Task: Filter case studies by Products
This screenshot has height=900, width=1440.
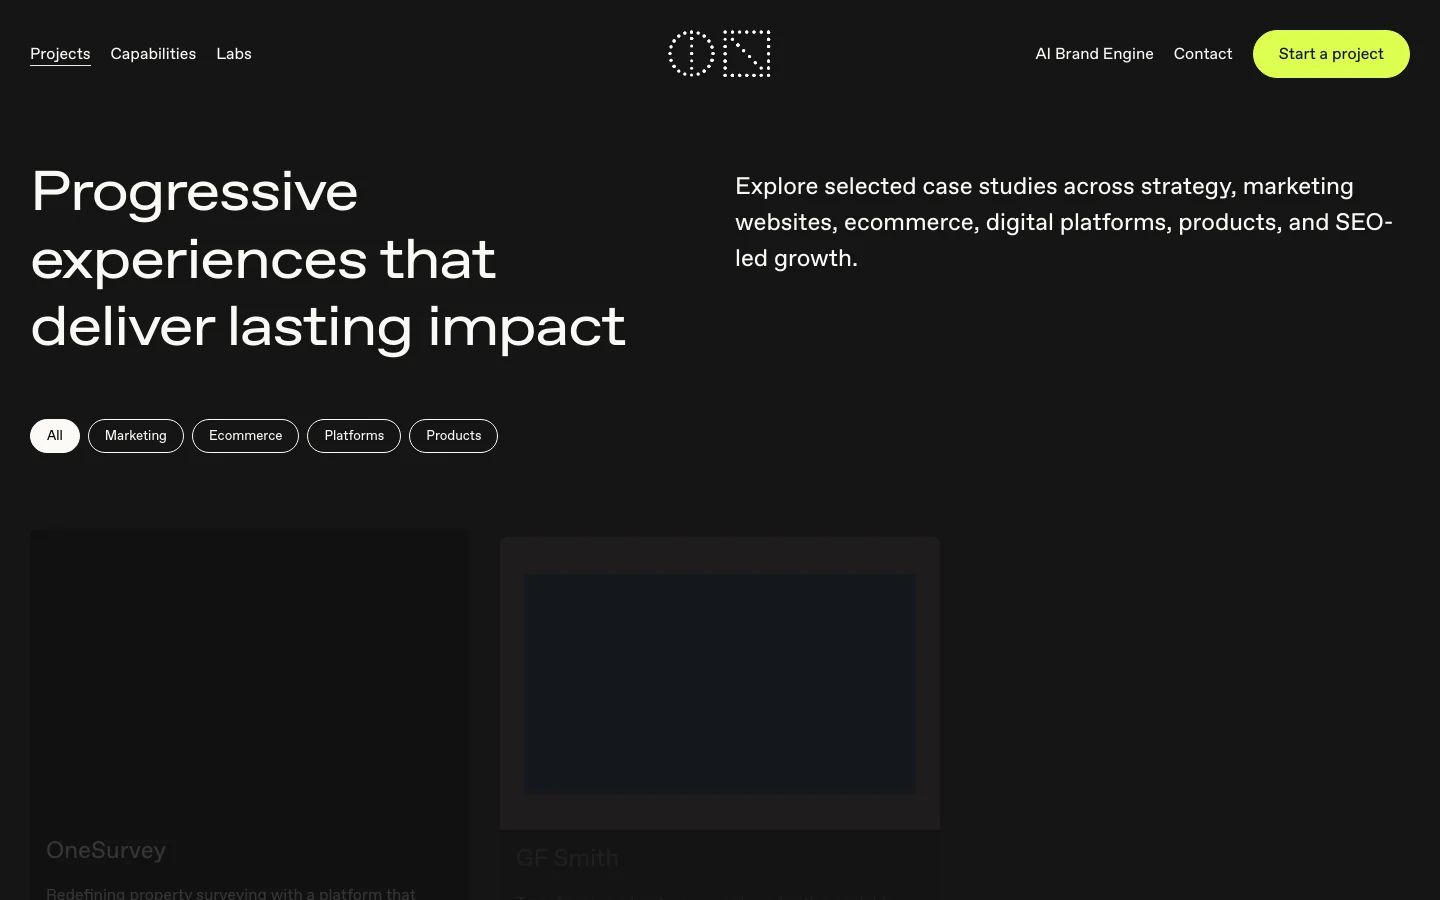Action: click(x=453, y=436)
